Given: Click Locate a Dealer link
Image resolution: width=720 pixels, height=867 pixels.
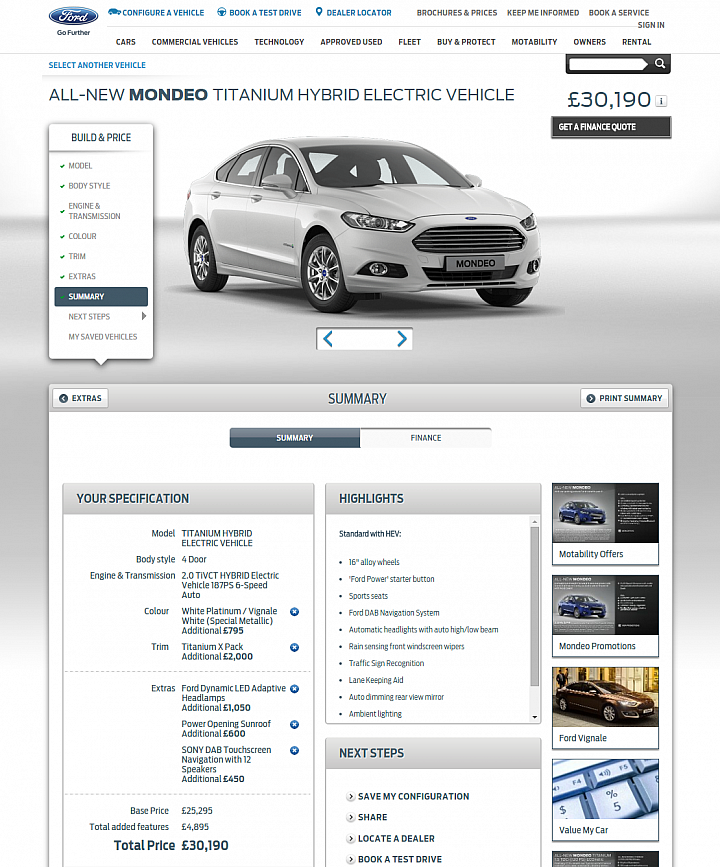Looking at the screenshot, I should [396, 838].
